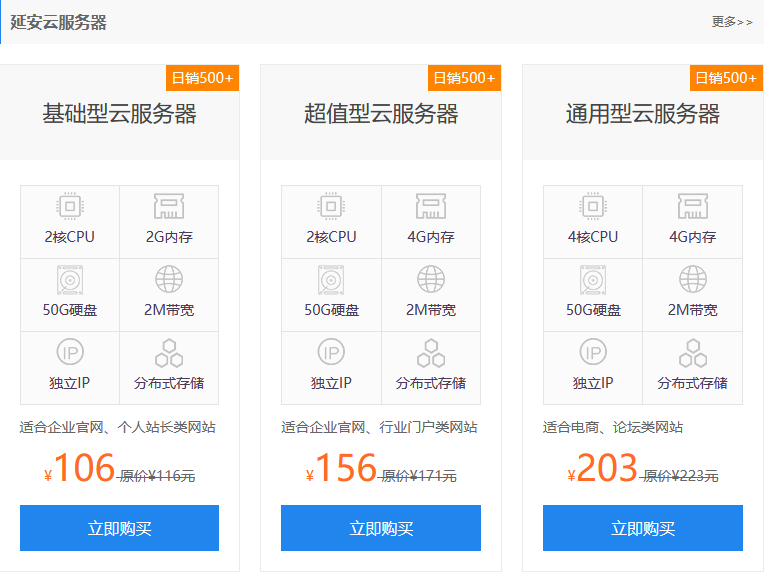Click the 2G内存 memory icon in 基础型 card

pos(169,206)
